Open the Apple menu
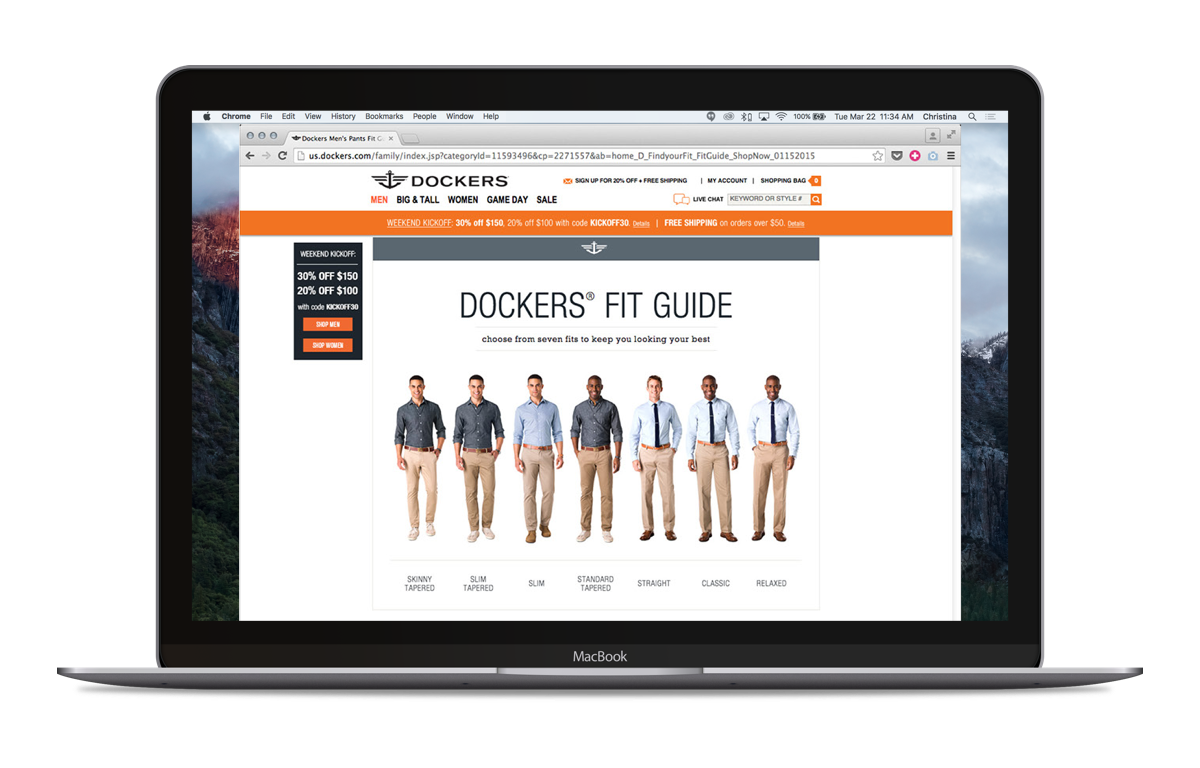Screen dimensions: 1200x768 coord(207,117)
